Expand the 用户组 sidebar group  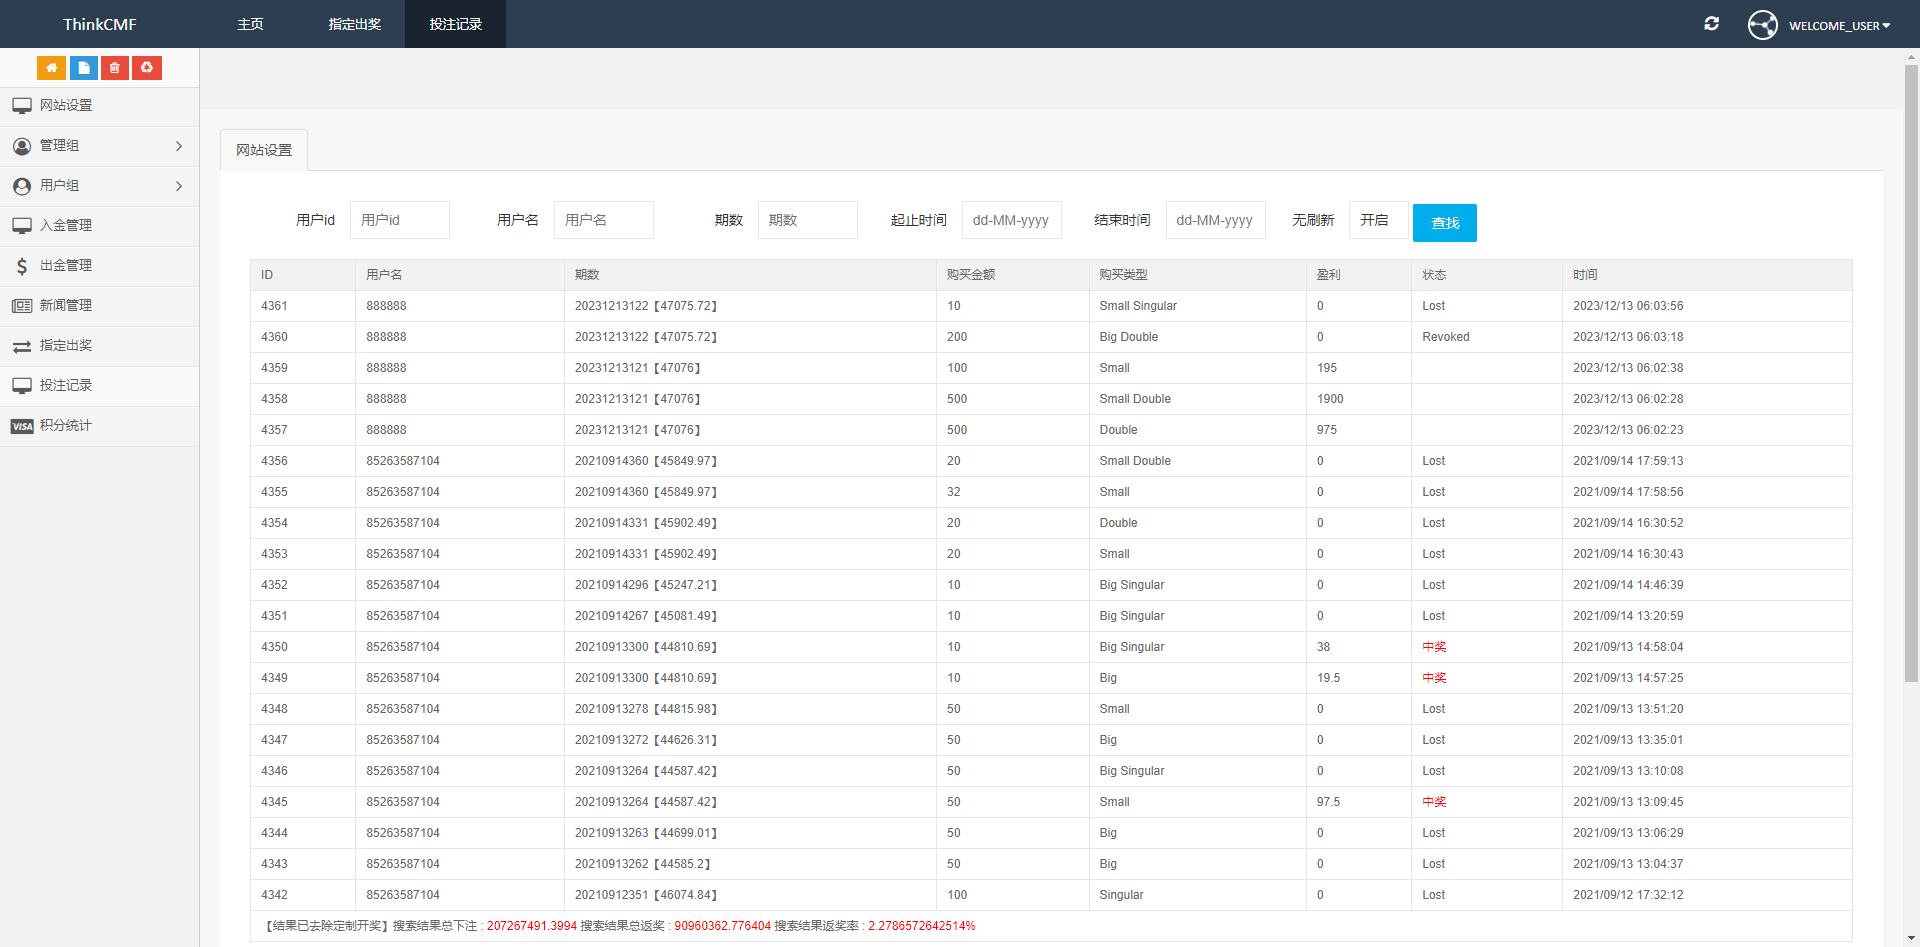pos(98,186)
